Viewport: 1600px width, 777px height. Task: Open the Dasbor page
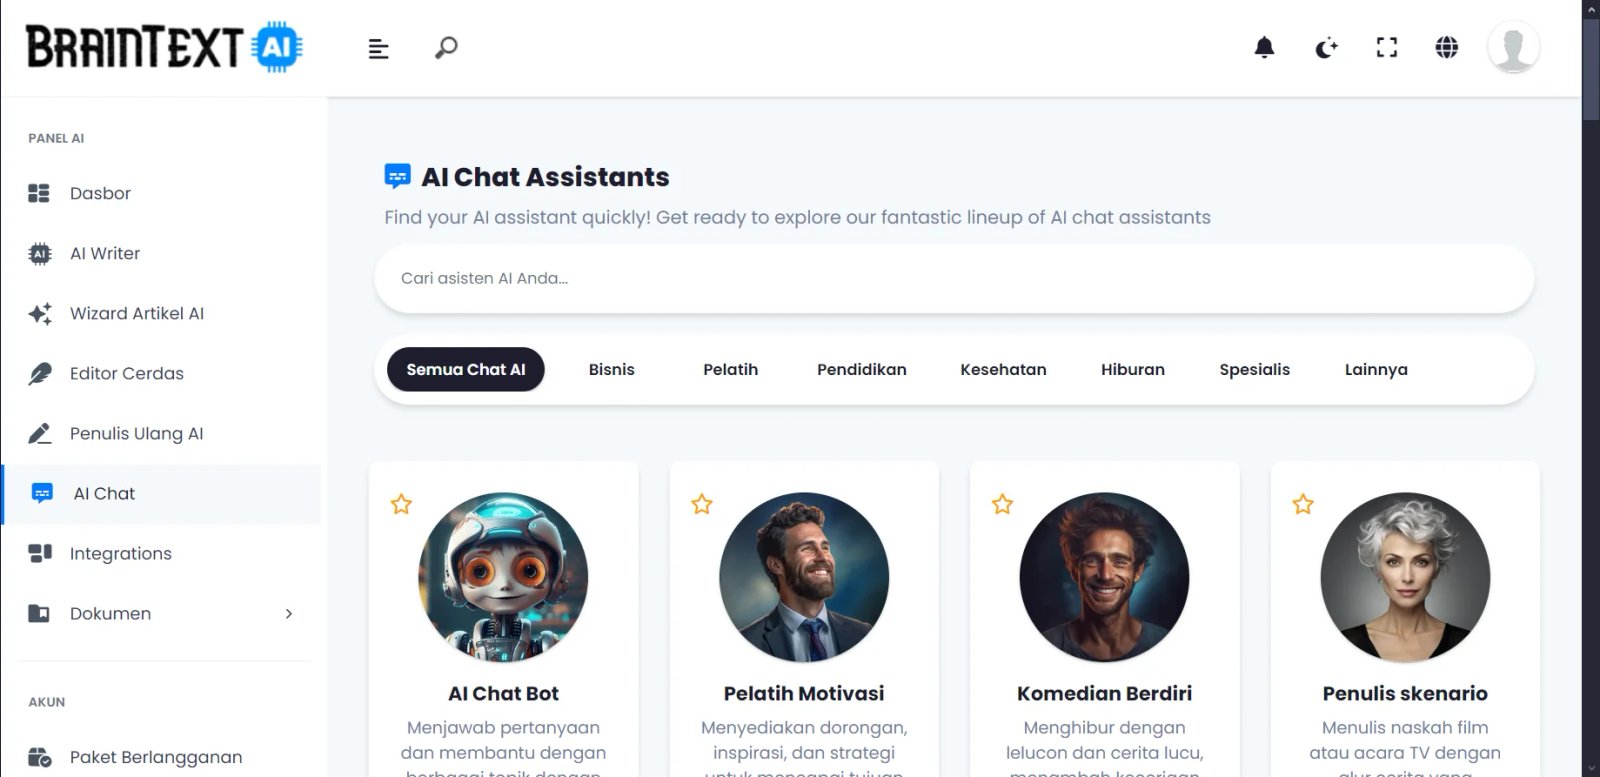[x=100, y=193]
